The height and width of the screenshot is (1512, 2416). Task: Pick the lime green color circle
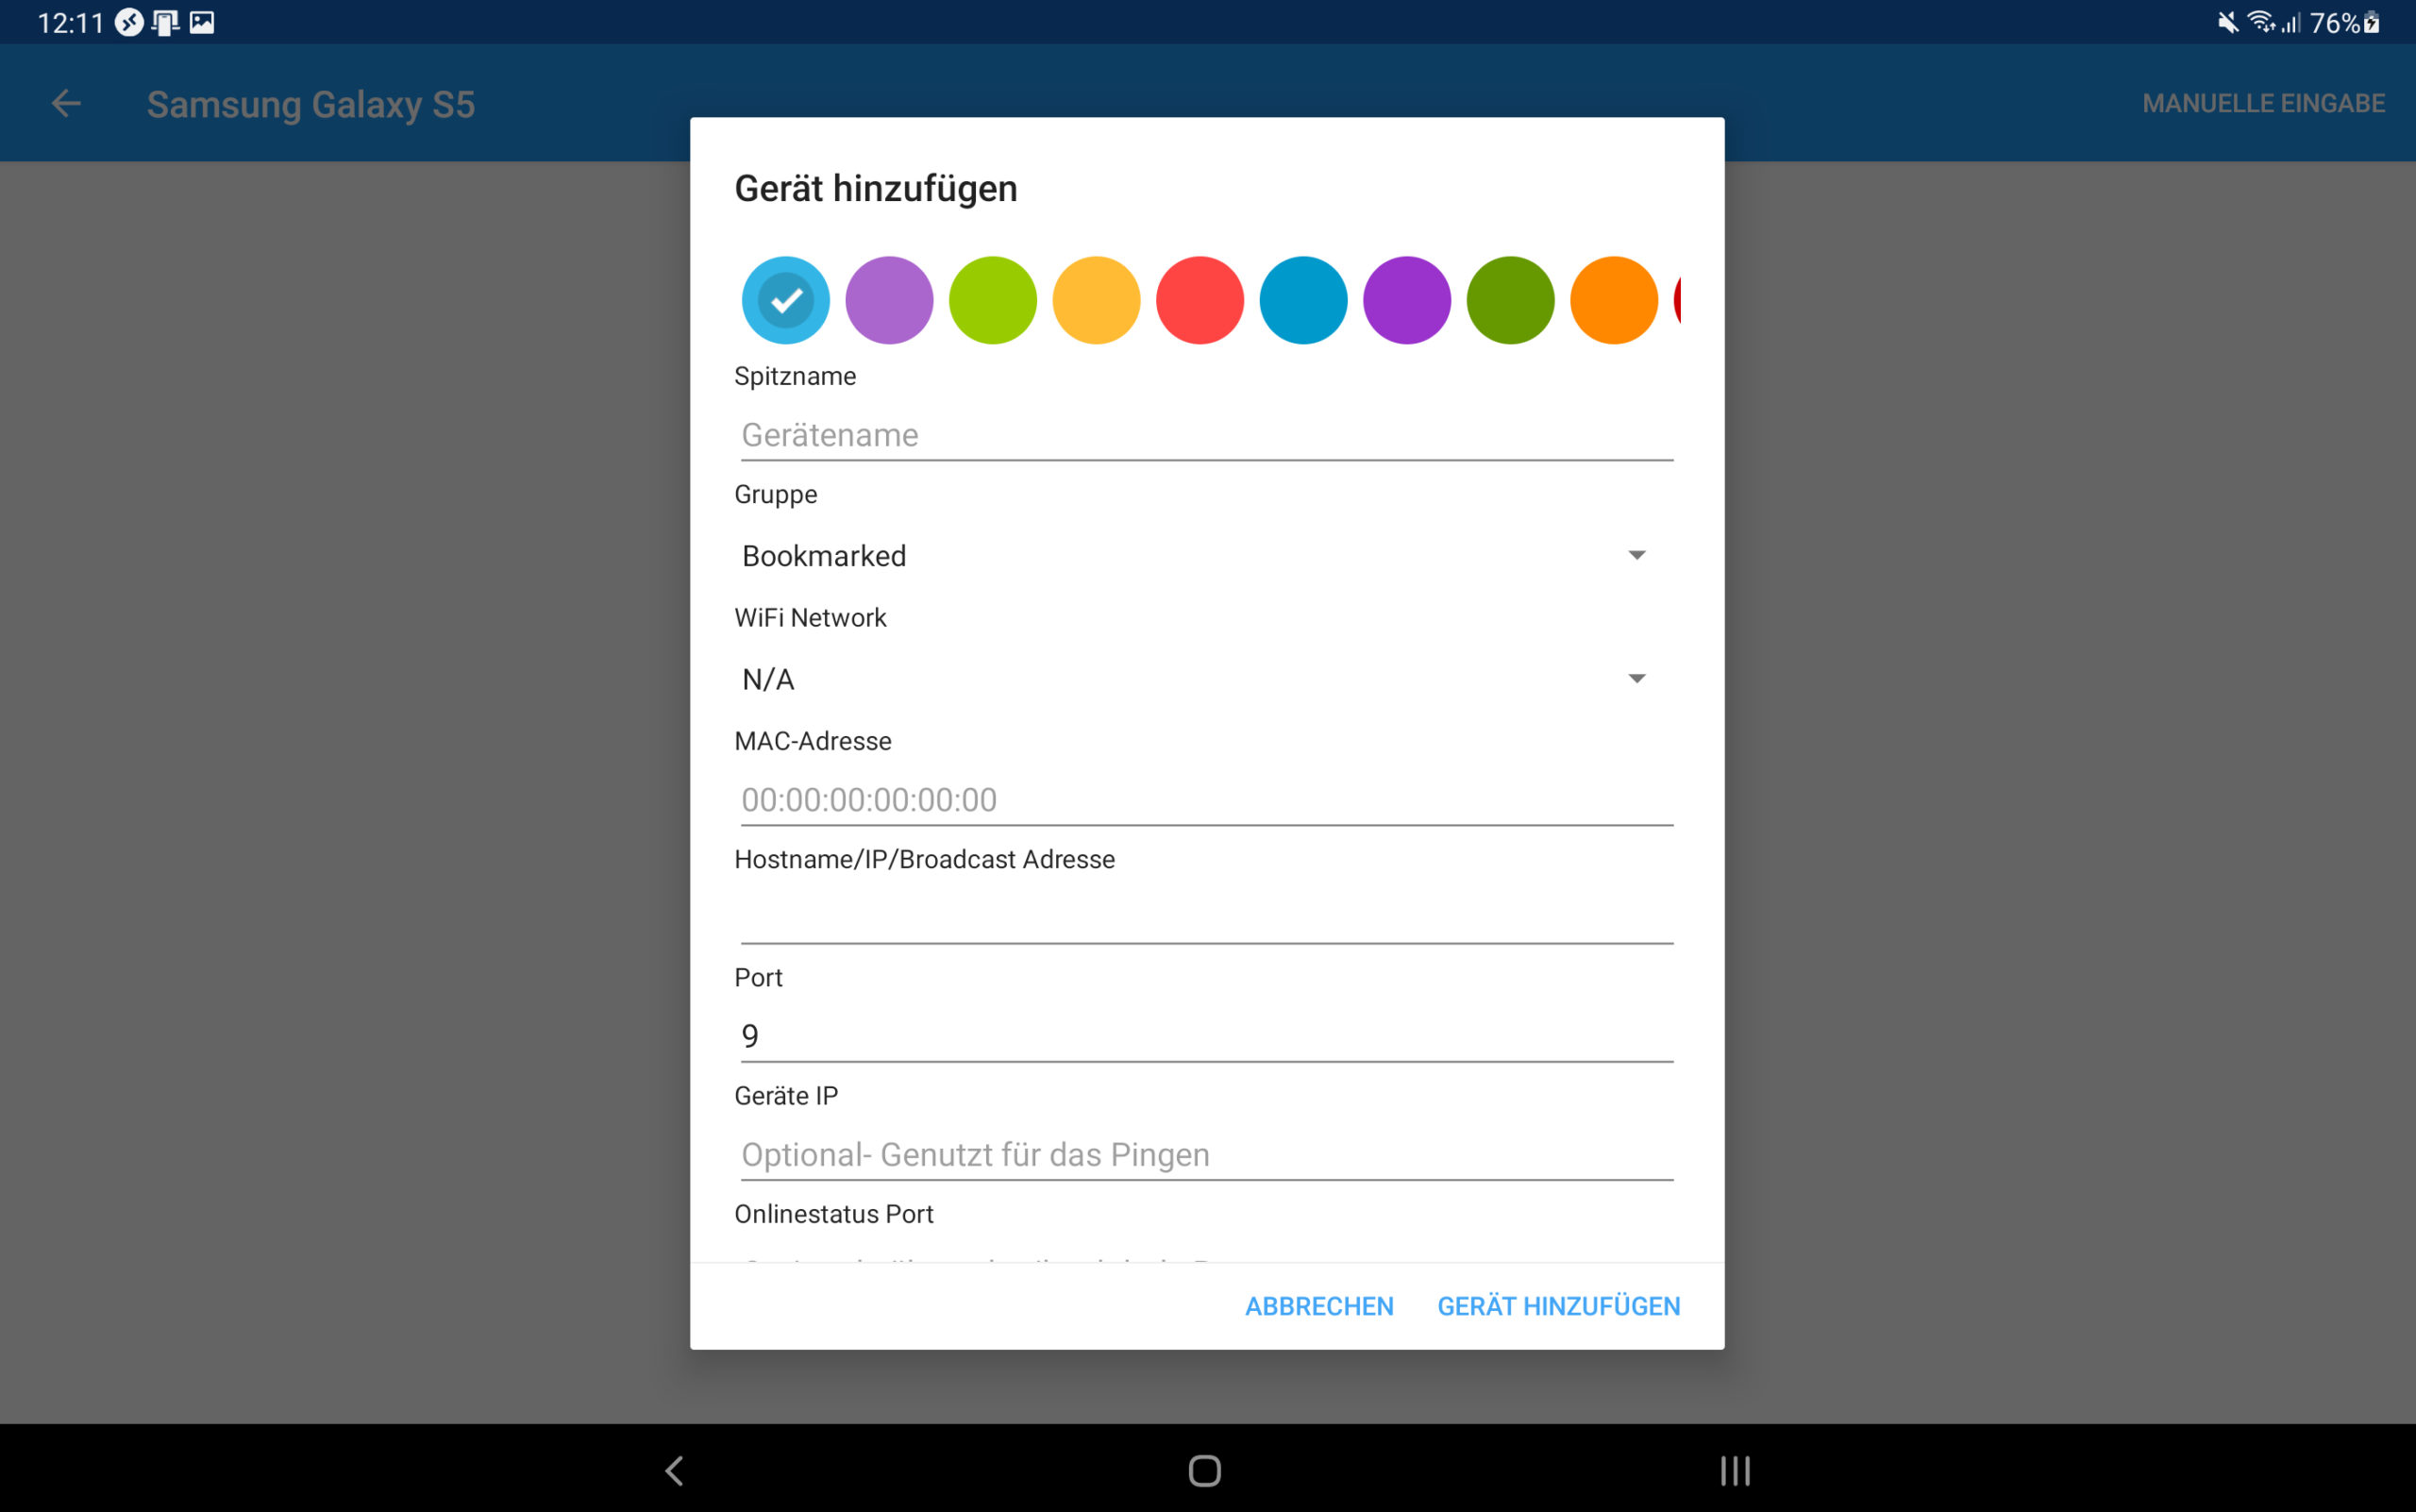click(x=992, y=300)
